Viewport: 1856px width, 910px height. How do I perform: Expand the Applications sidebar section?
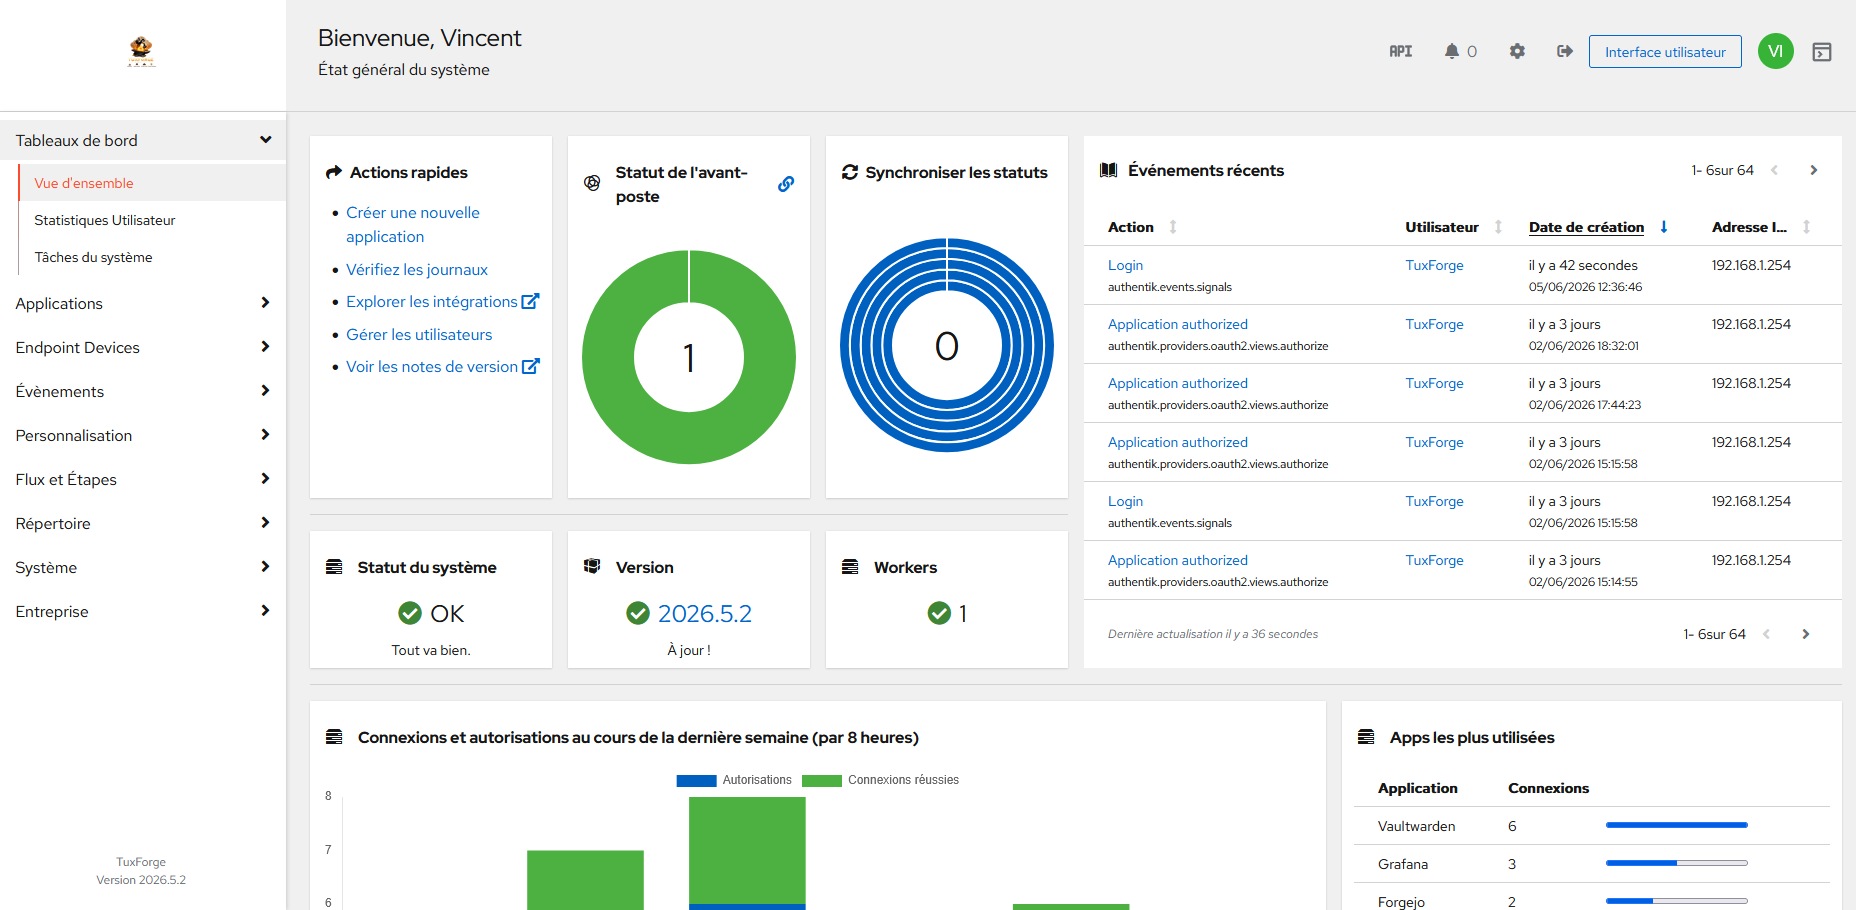coord(143,303)
